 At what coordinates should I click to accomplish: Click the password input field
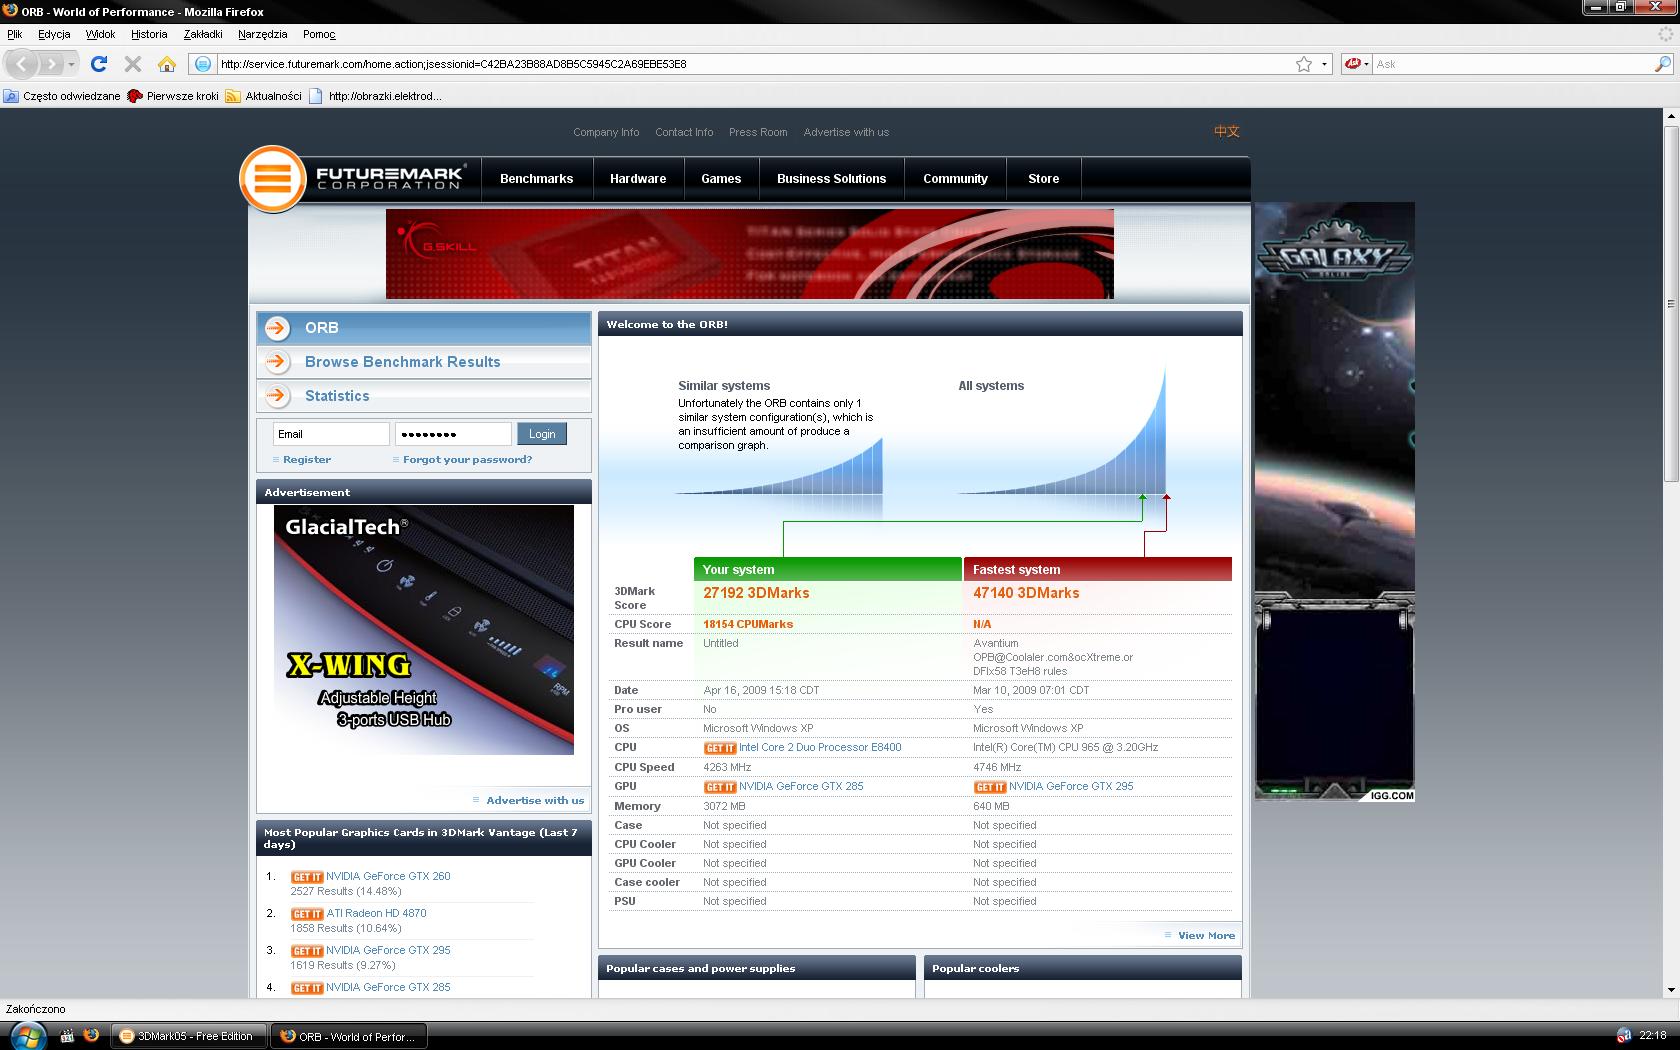(x=453, y=434)
